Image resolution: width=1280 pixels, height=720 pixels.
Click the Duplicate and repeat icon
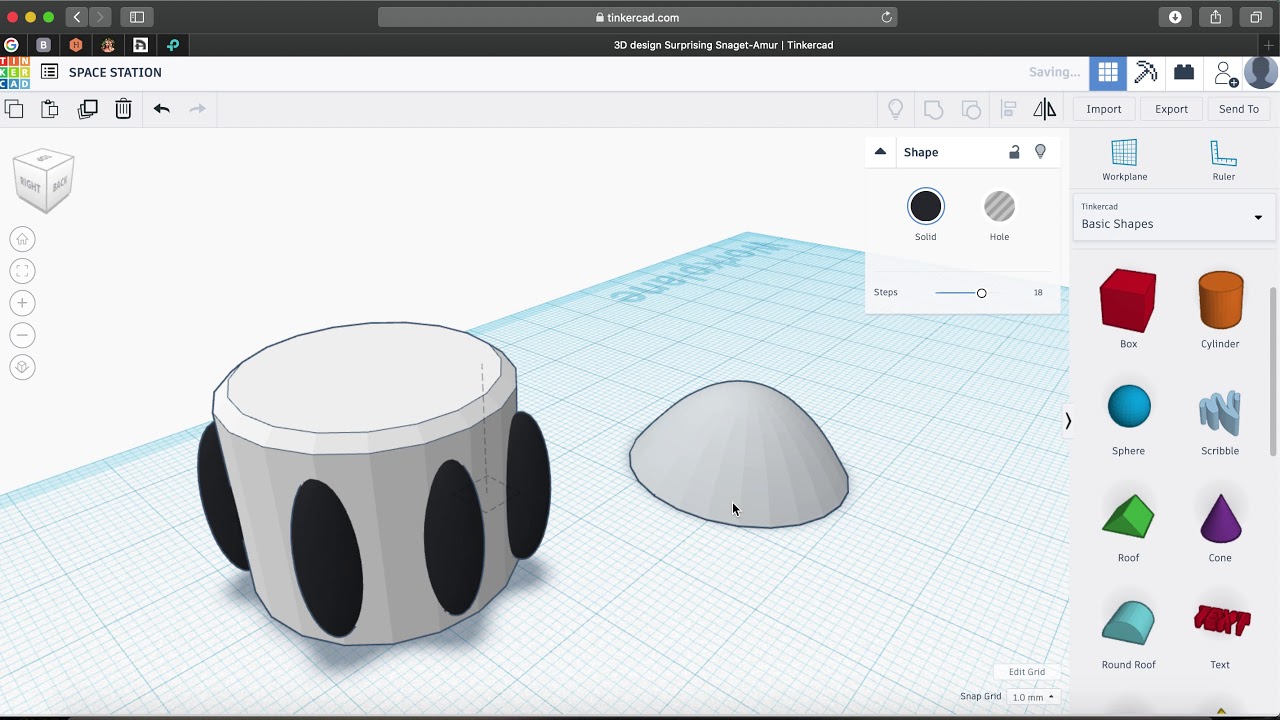click(88, 109)
